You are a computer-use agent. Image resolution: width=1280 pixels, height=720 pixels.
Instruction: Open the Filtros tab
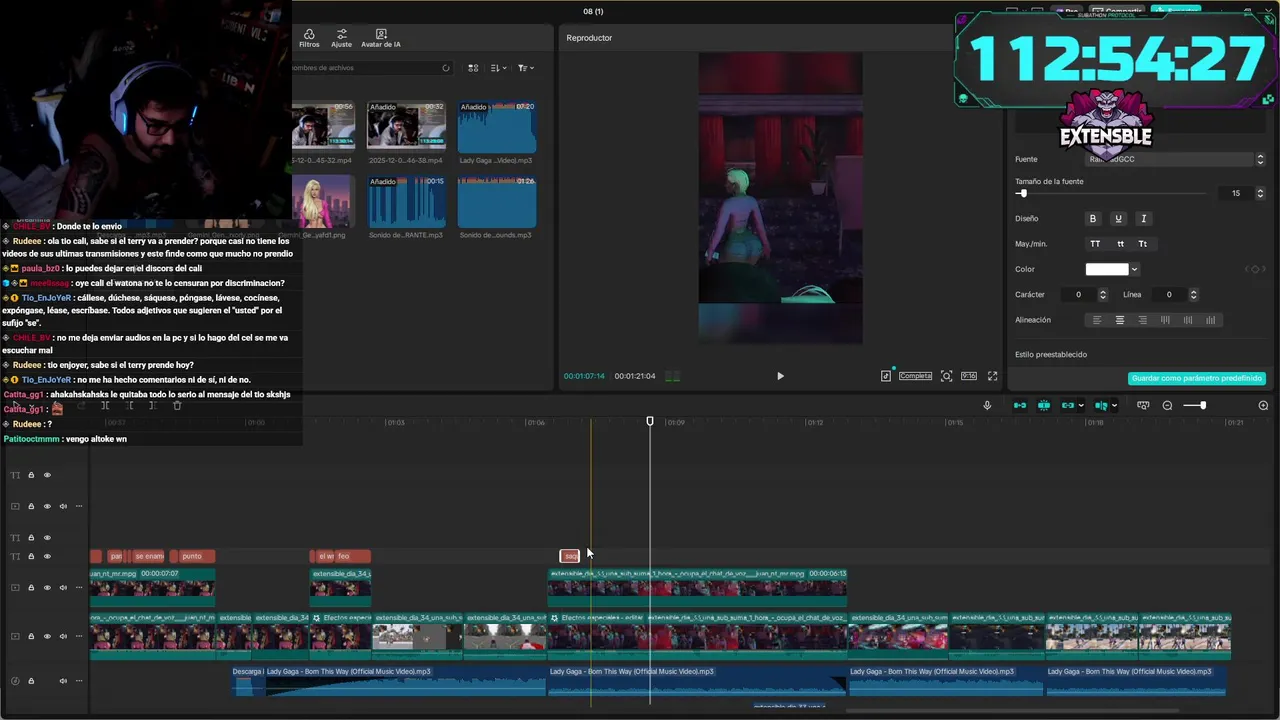tap(309, 38)
